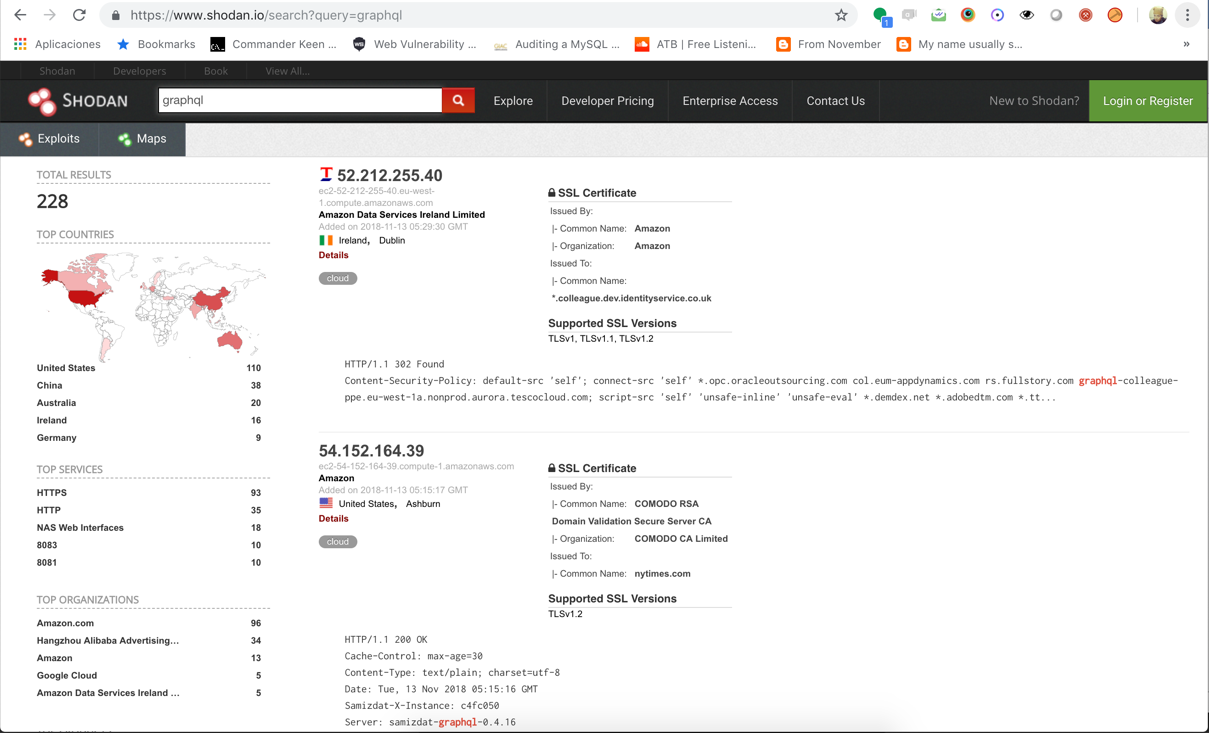Open result IP 52.212.255.40
The width and height of the screenshot is (1209, 733).
(389, 175)
